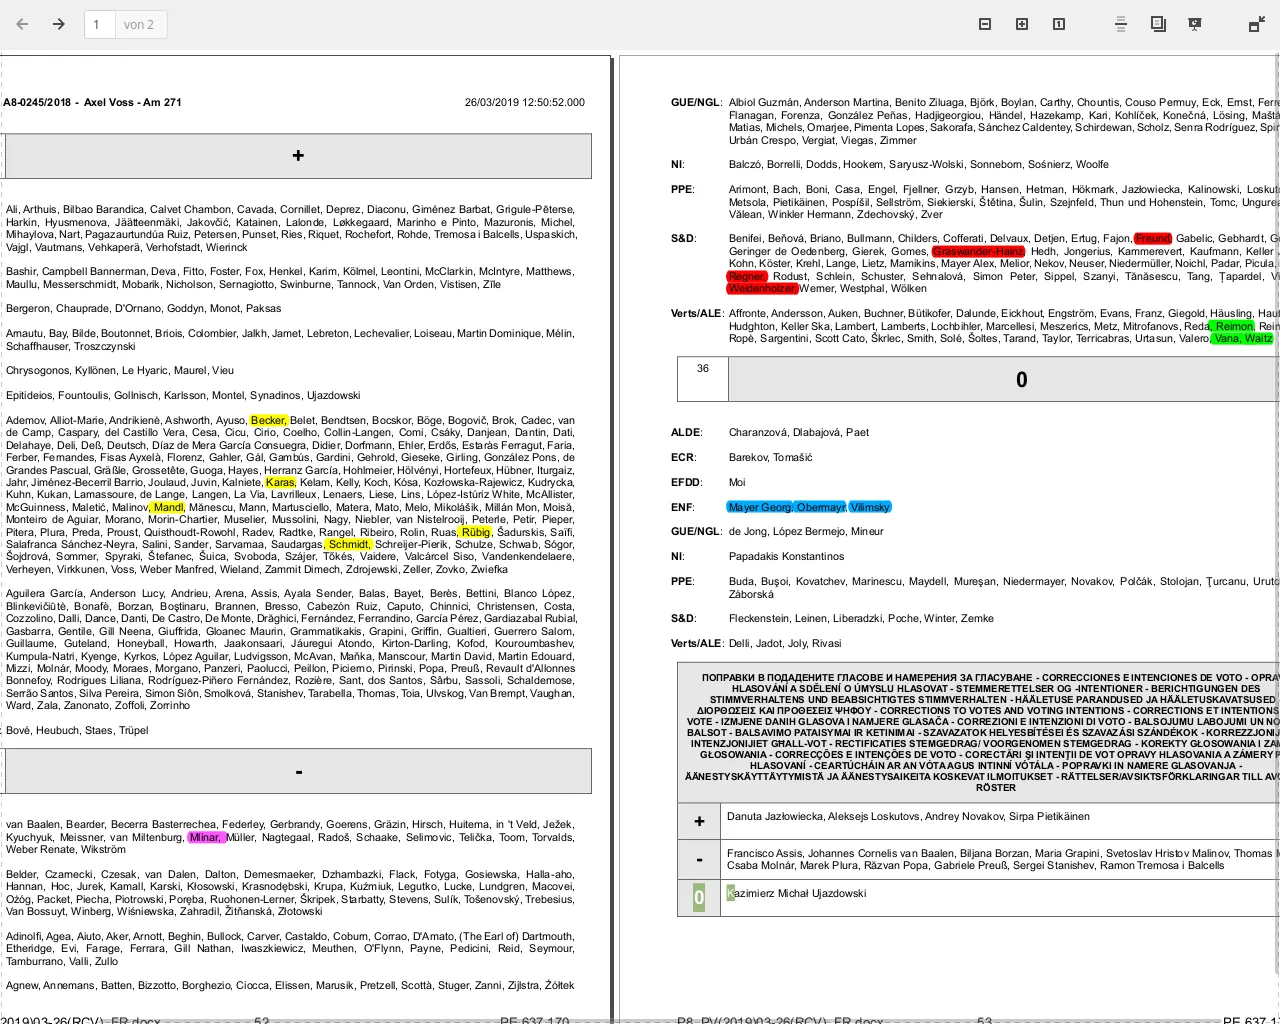Screen dimensions: 1280x1024
Task: Toggle continuous scrolling mode icon
Action: pyautogui.click(x=1121, y=24)
